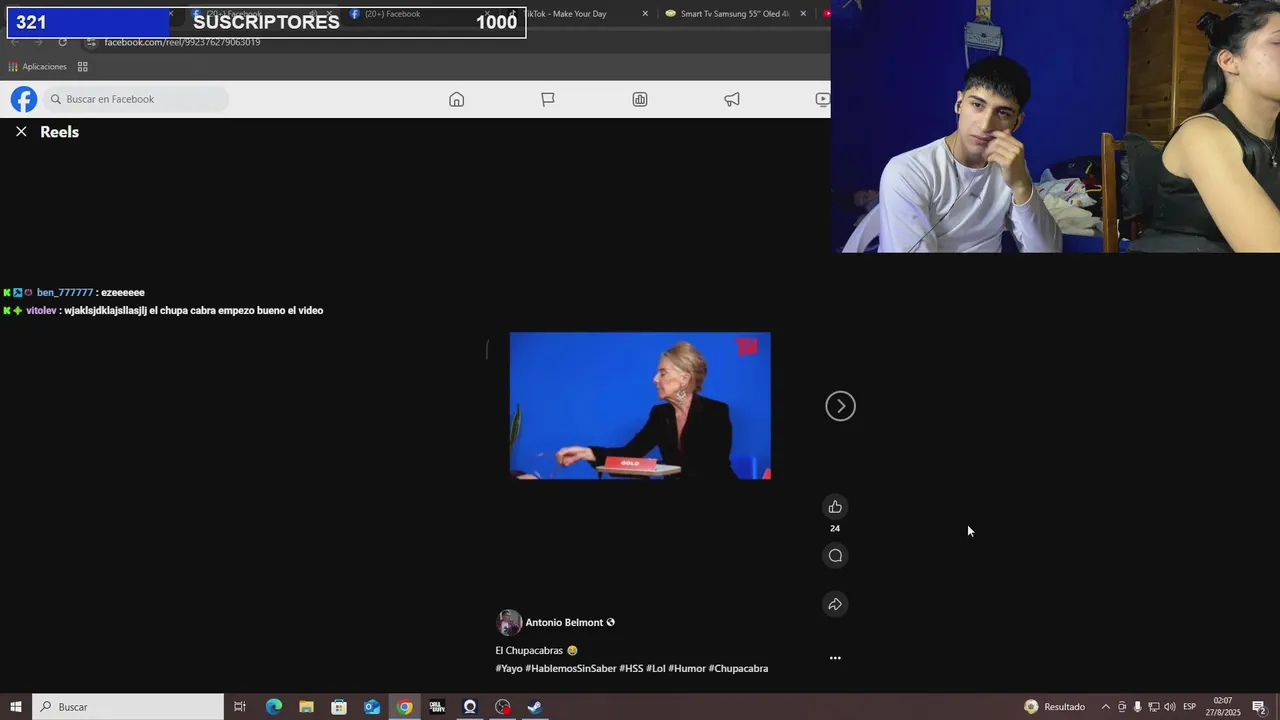This screenshot has width=1280, height=720.
Task: Reload the page with the refresh button
Action: (x=62, y=42)
